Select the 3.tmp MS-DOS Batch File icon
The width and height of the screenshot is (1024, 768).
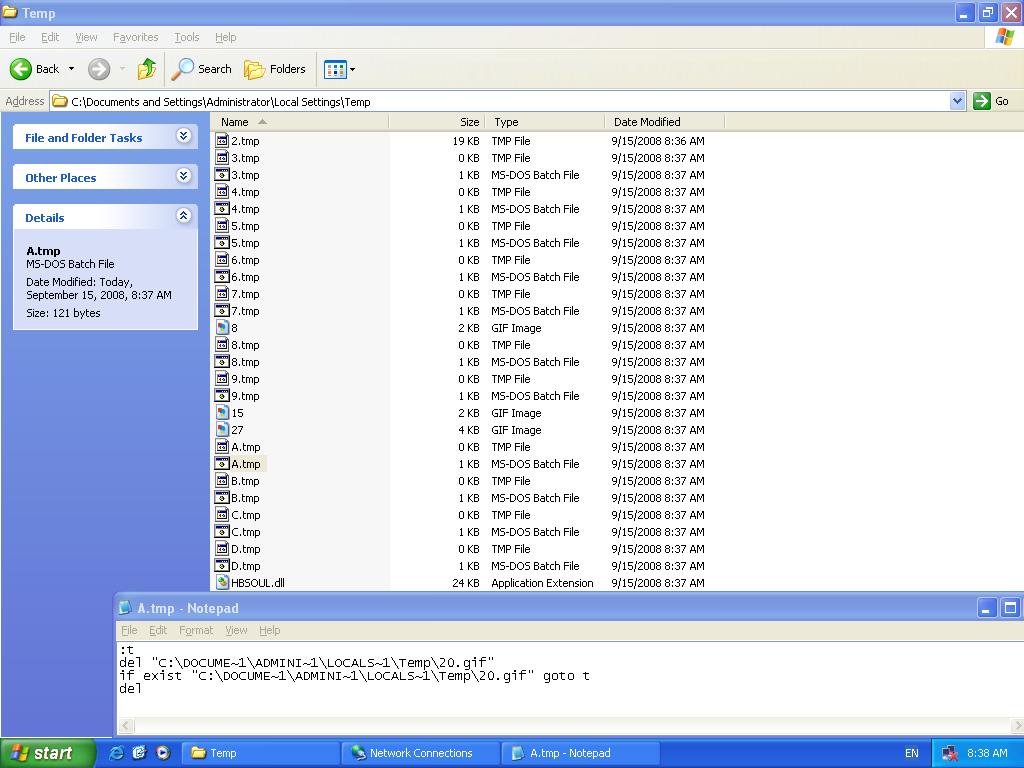222,174
